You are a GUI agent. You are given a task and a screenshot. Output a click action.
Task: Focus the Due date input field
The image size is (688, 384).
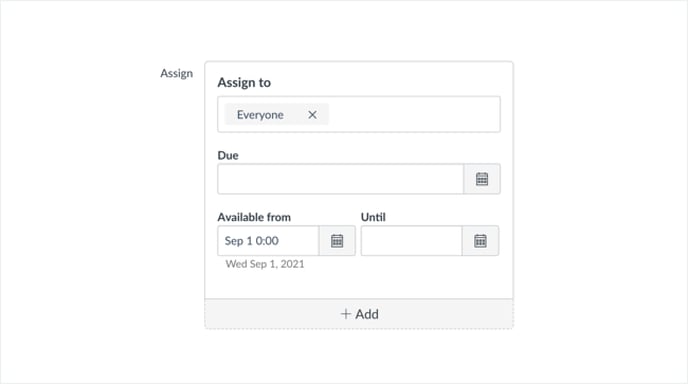(340, 179)
